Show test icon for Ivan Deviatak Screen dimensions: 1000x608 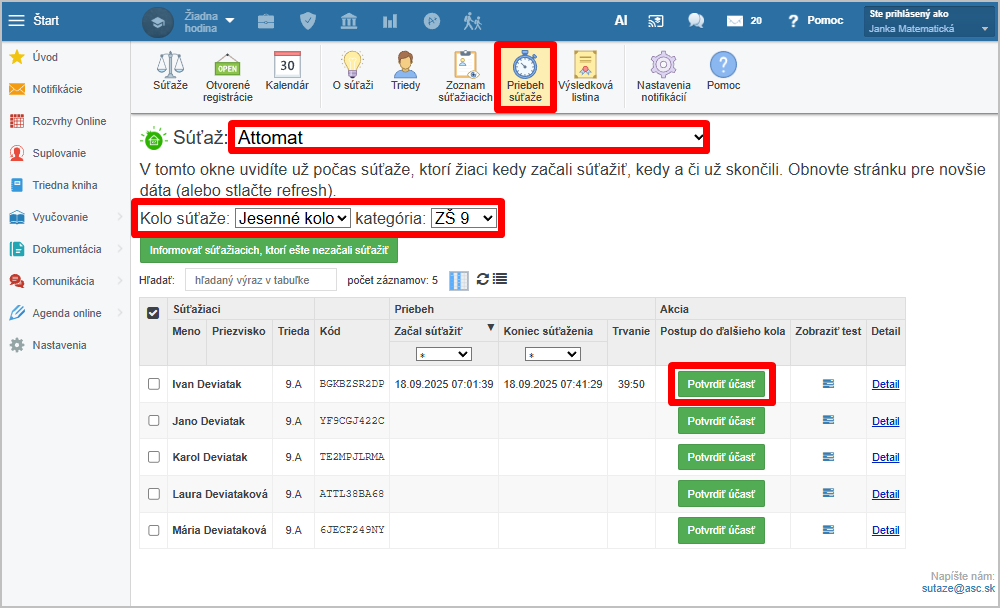tap(827, 384)
